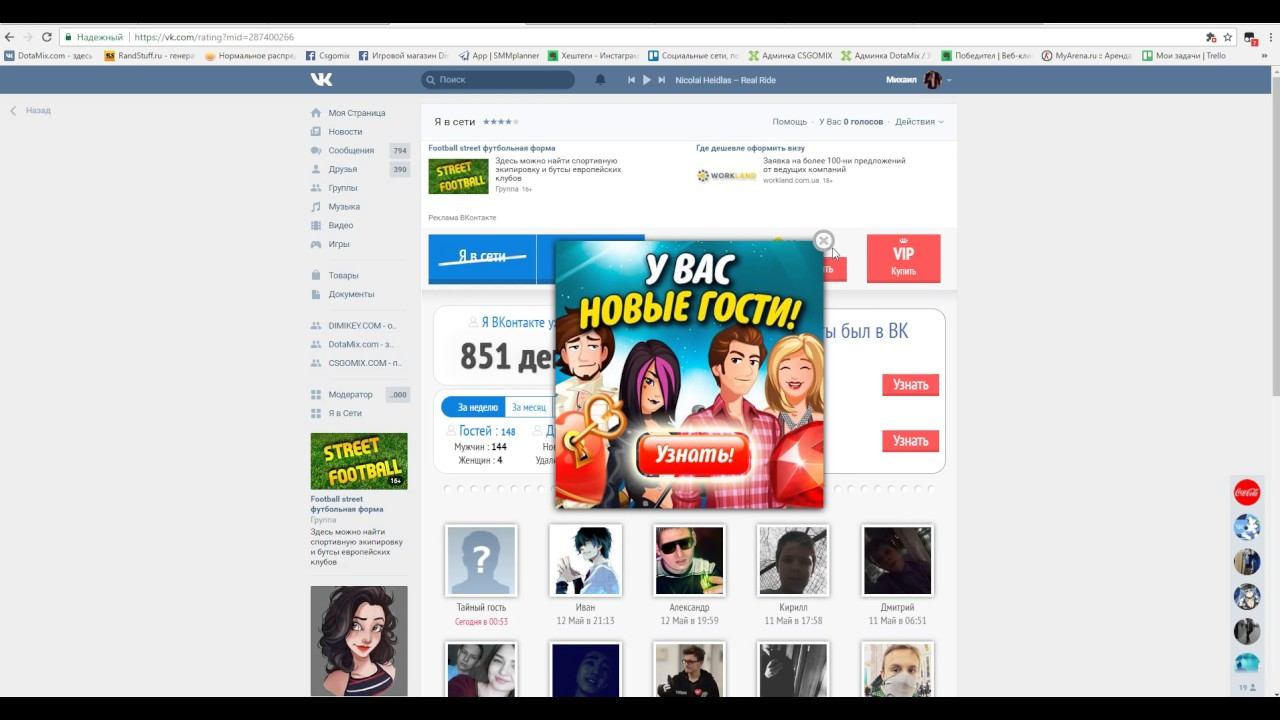
Task: Click the Workland ad logo
Action: (727, 176)
